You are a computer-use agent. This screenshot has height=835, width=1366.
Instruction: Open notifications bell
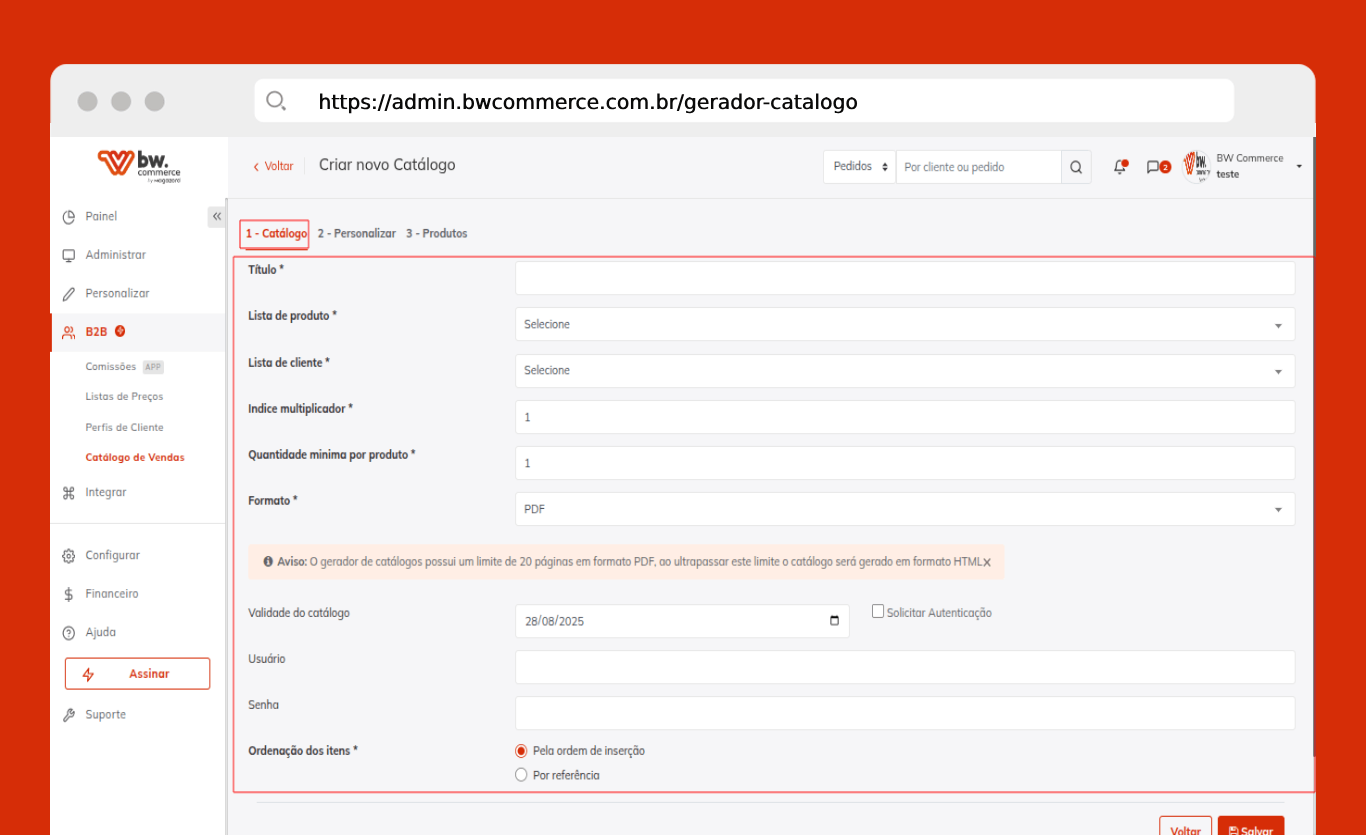tap(1120, 167)
